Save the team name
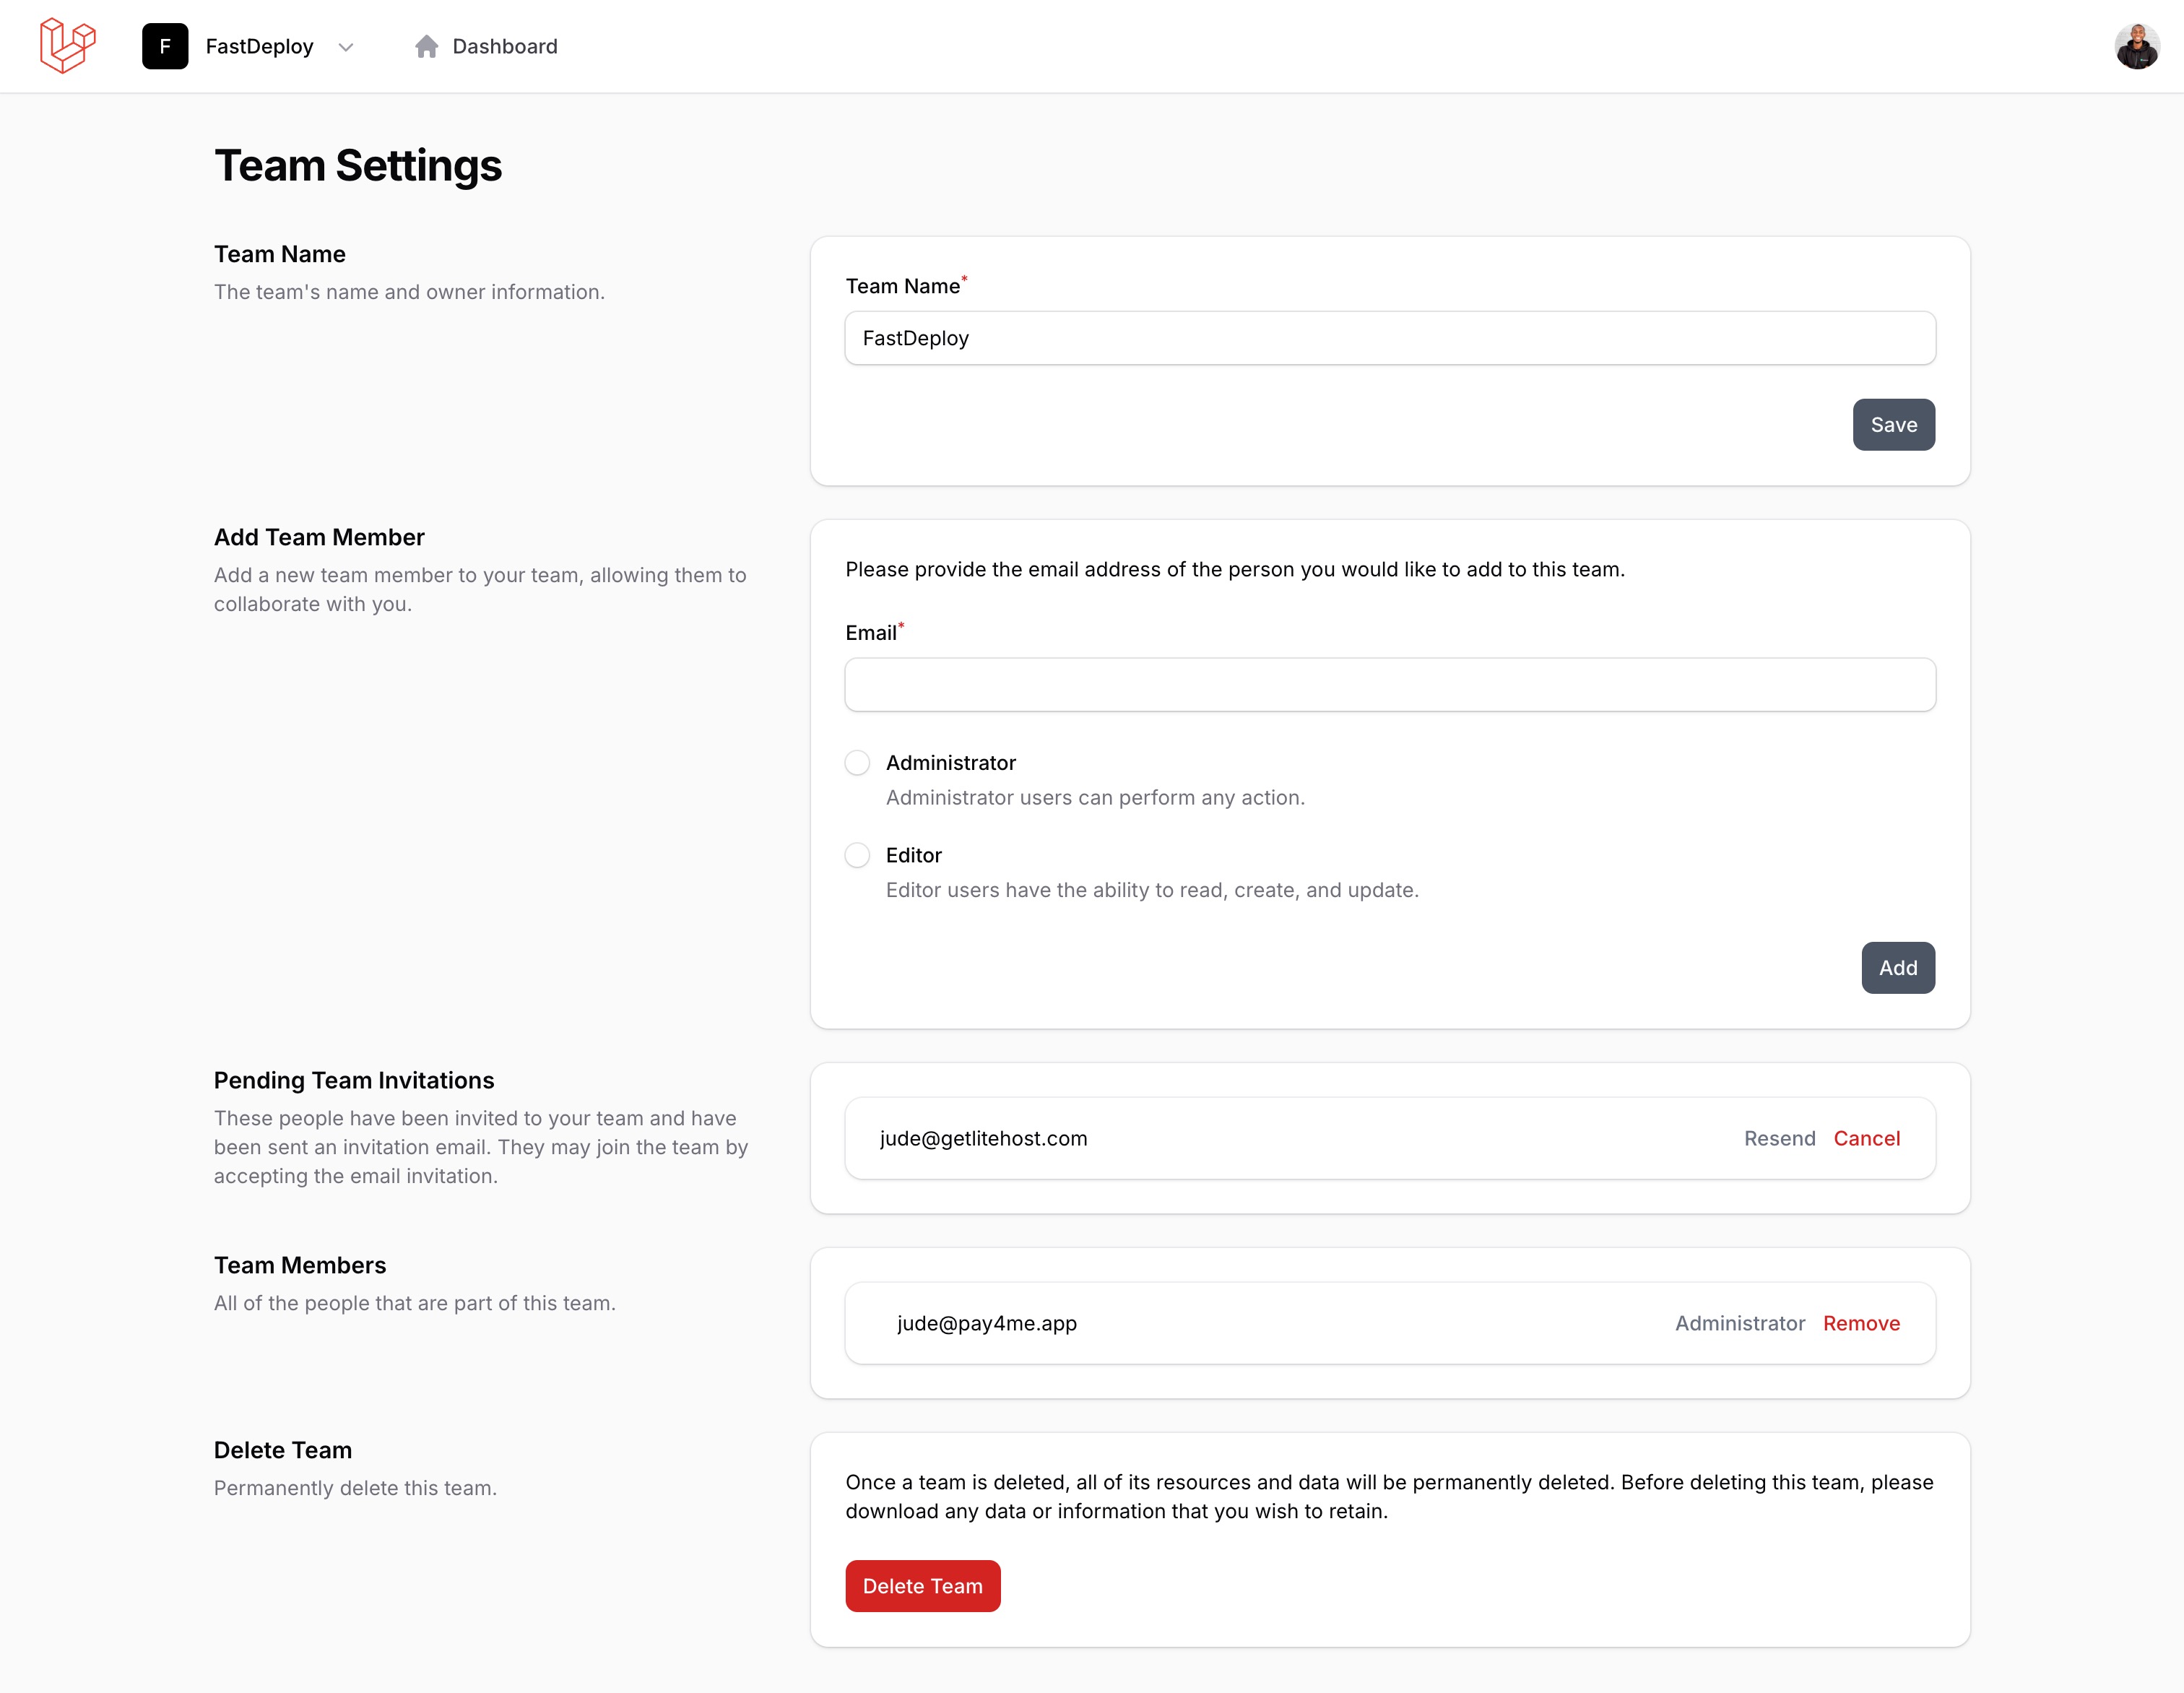This screenshot has width=2184, height=1693. pos(1892,425)
